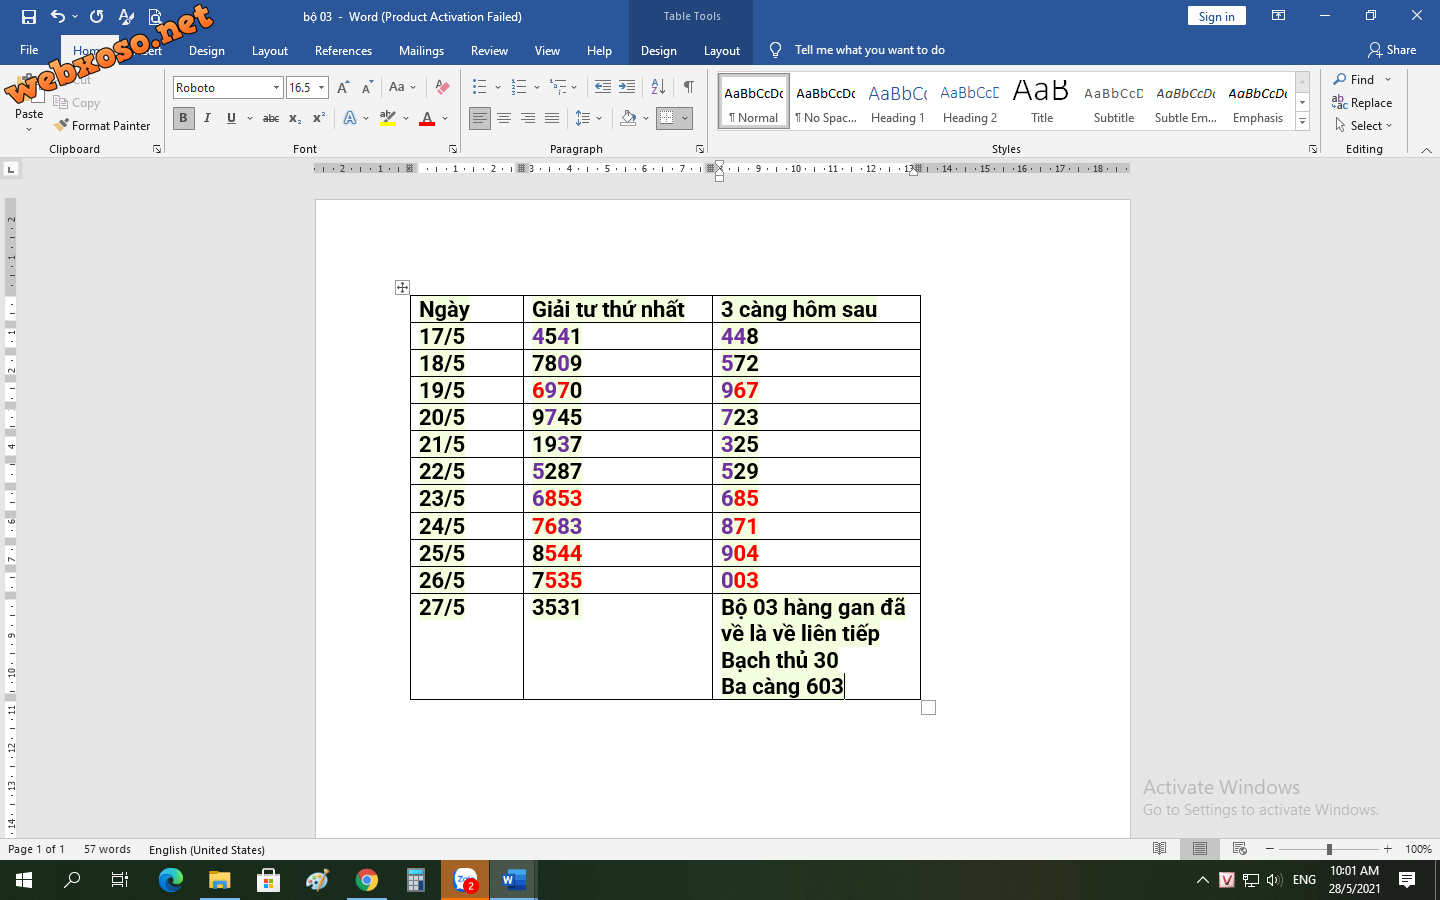The height and width of the screenshot is (900, 1440).
Task: Open the font size 16.5 dropdown
Action: [321, 88]
